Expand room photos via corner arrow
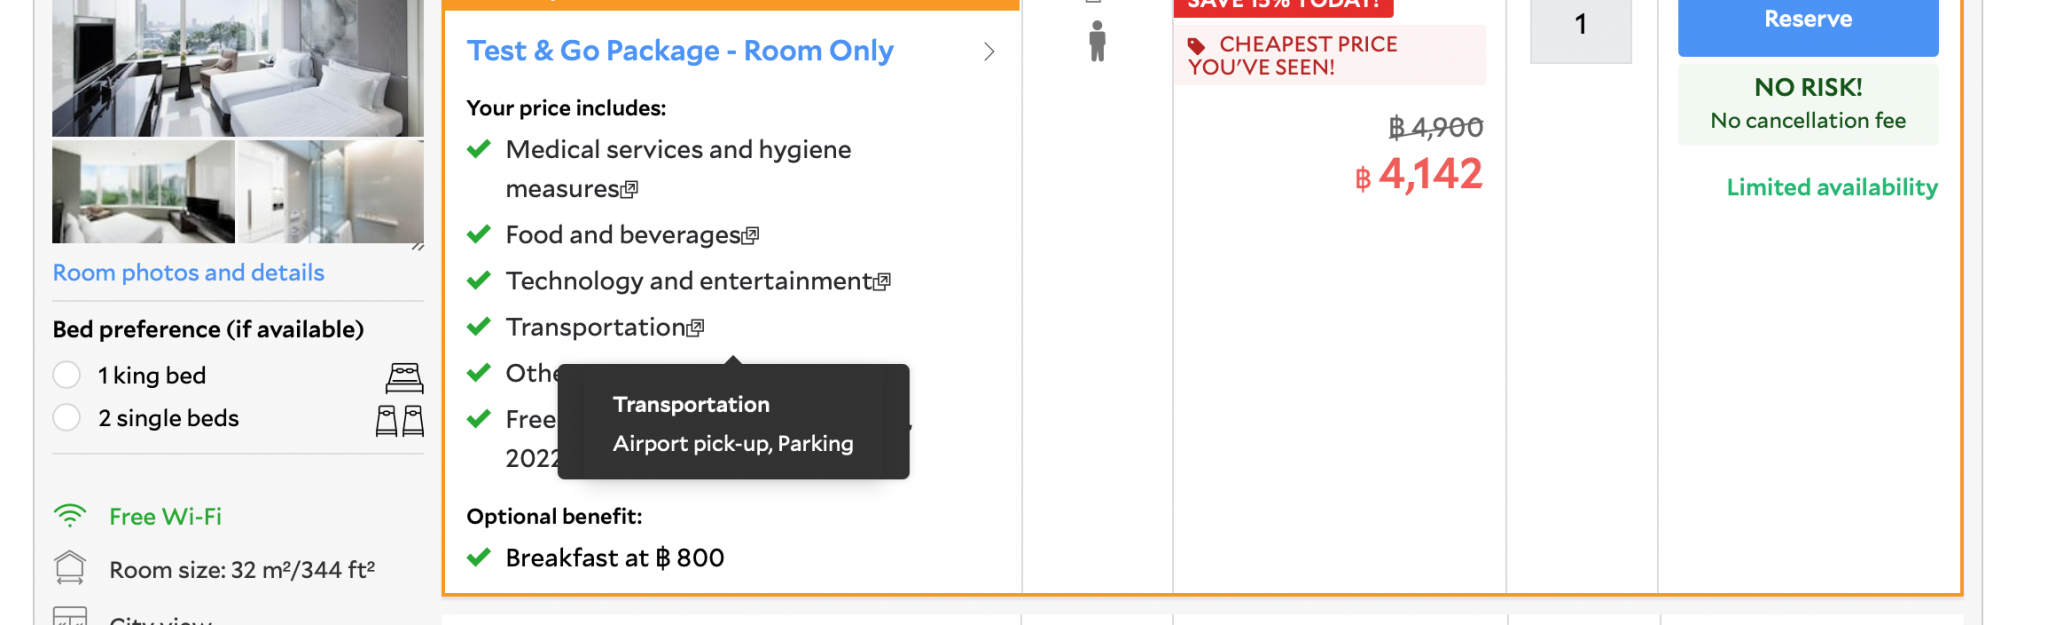2048x625 pixels. [418, 246]
